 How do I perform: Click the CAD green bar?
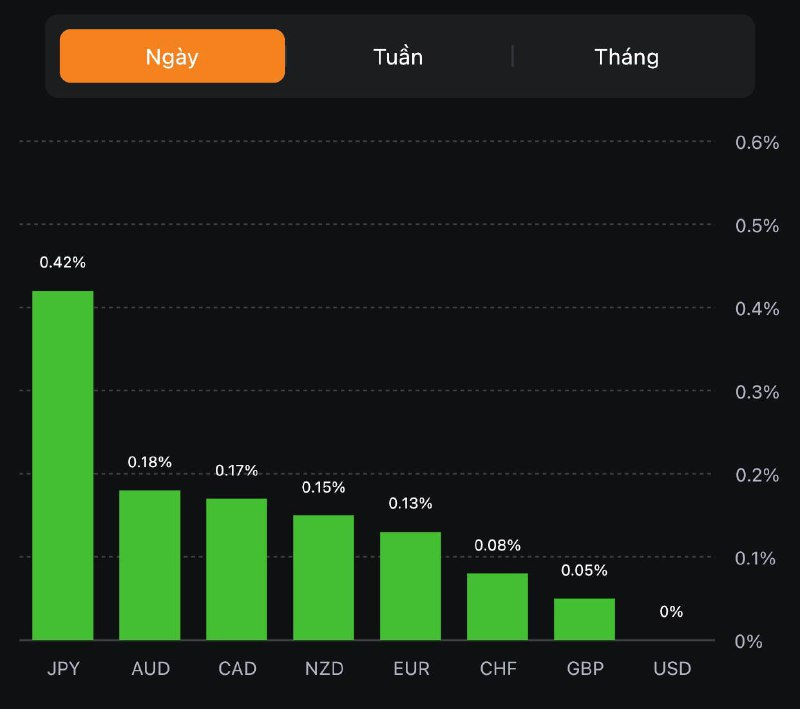[x=237, y=569]
